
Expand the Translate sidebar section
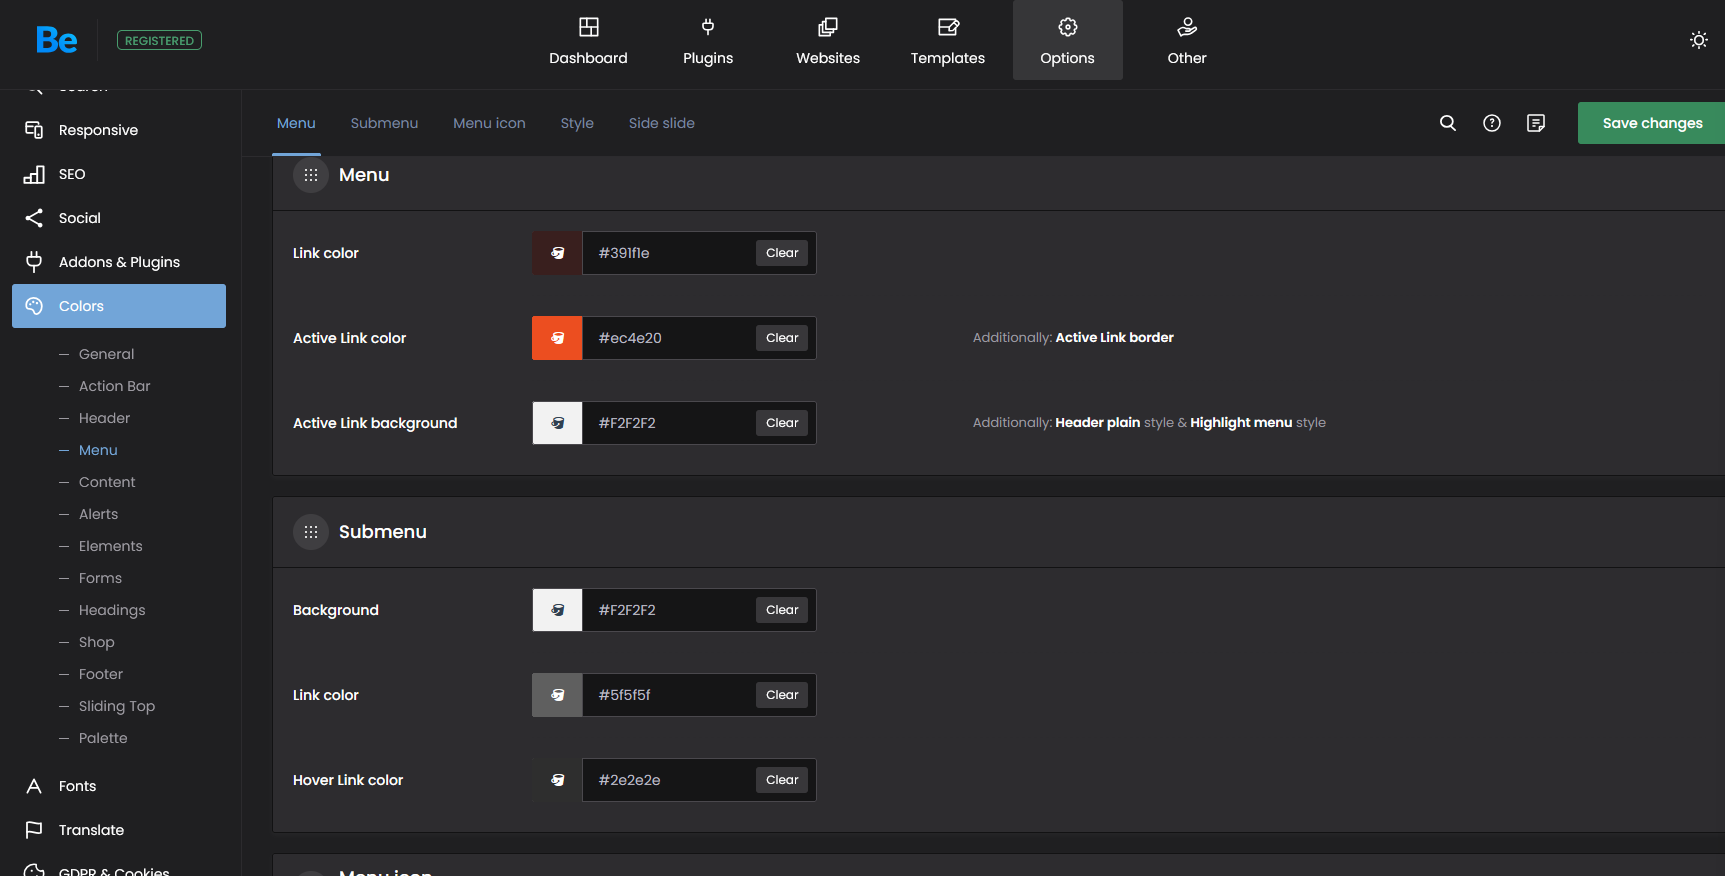[x=119, y=830]
